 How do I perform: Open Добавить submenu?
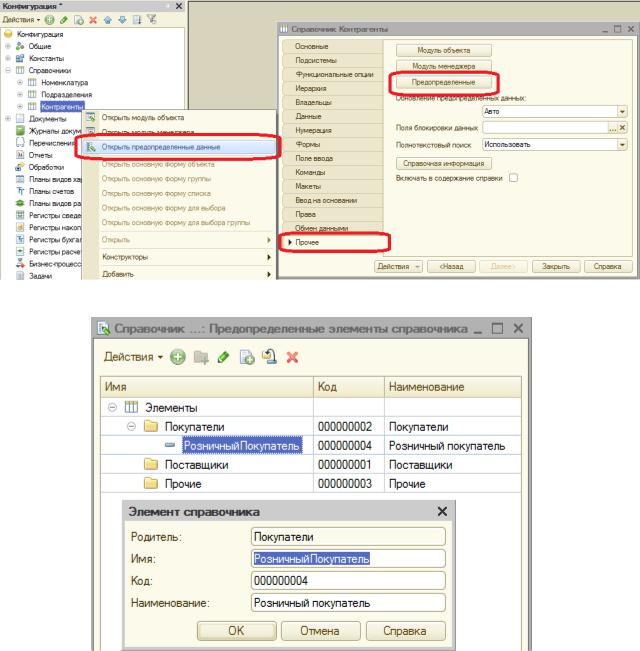point(179,274)
